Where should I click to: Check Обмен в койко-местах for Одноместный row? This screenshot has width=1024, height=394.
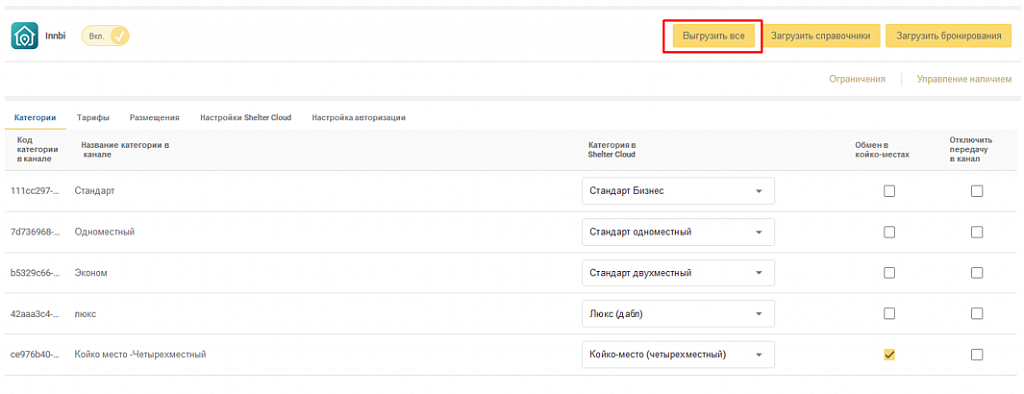coord(889,232)
